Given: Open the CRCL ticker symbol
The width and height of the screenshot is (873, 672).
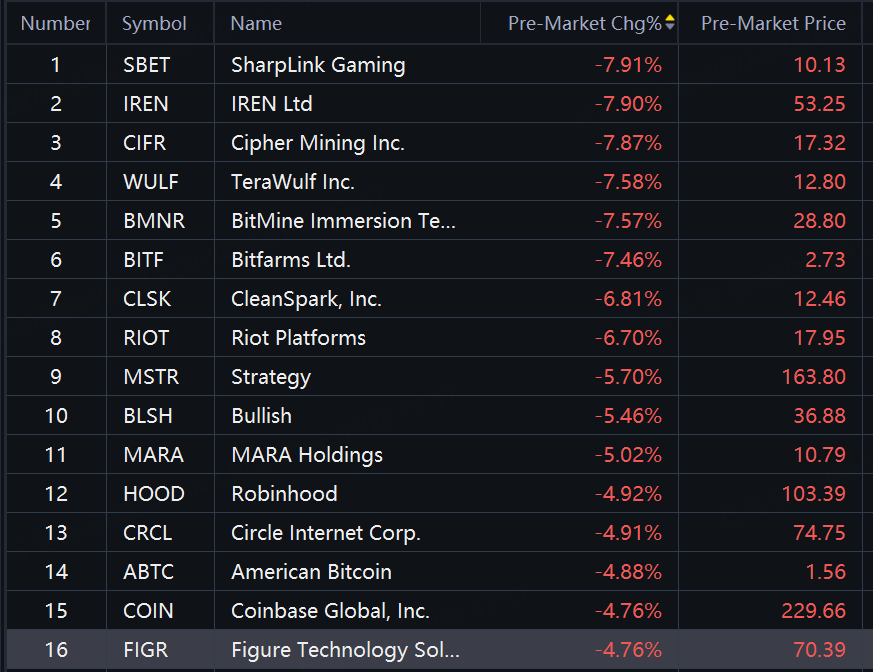Looking at the screenshot, I should point(148,533).
